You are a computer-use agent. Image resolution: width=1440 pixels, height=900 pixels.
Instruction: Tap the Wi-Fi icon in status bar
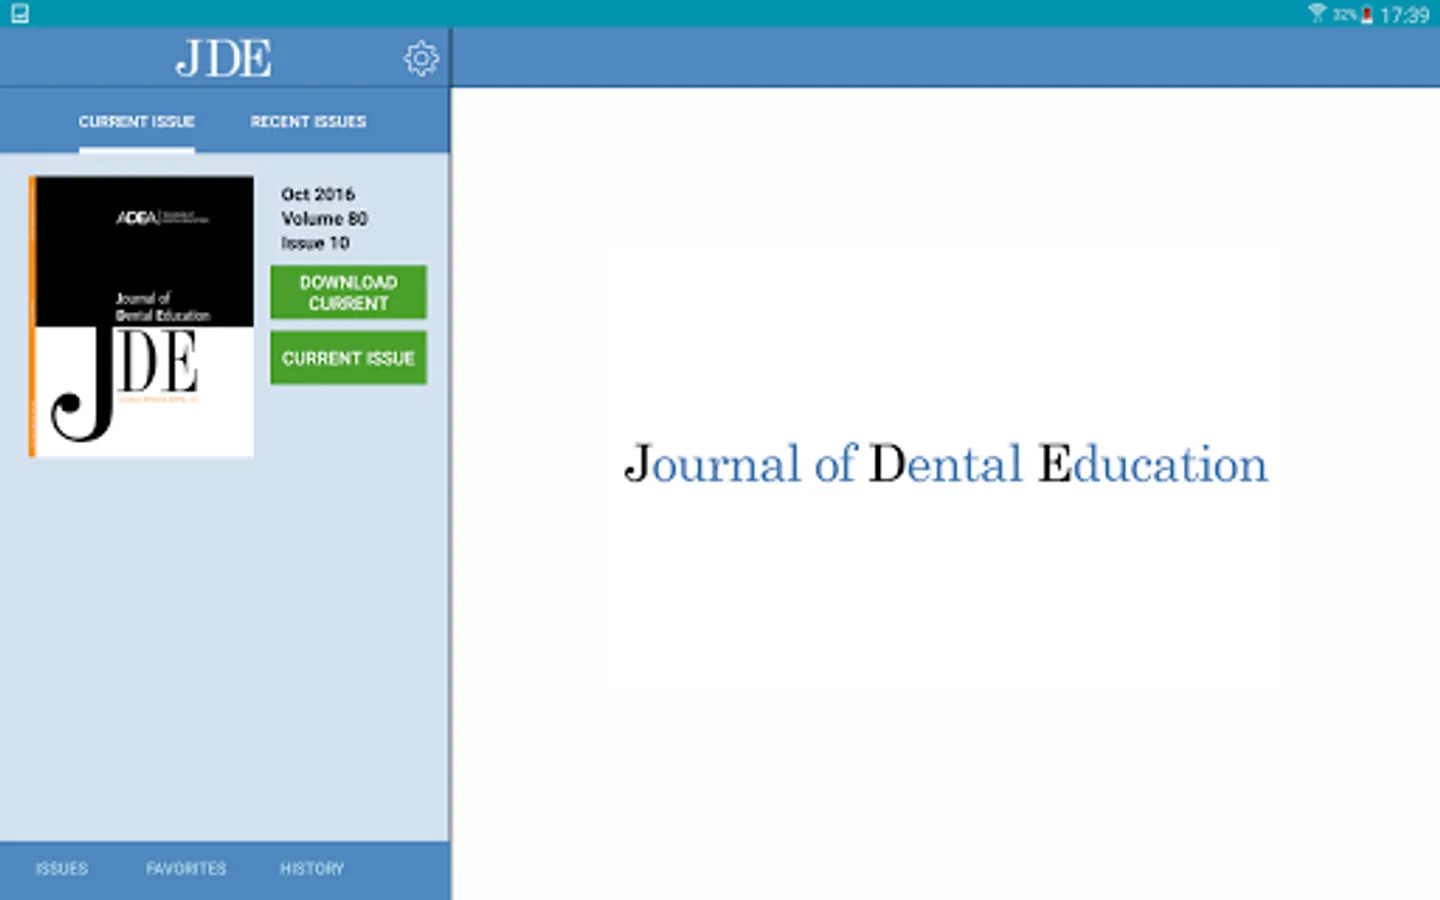[1317, 13]
